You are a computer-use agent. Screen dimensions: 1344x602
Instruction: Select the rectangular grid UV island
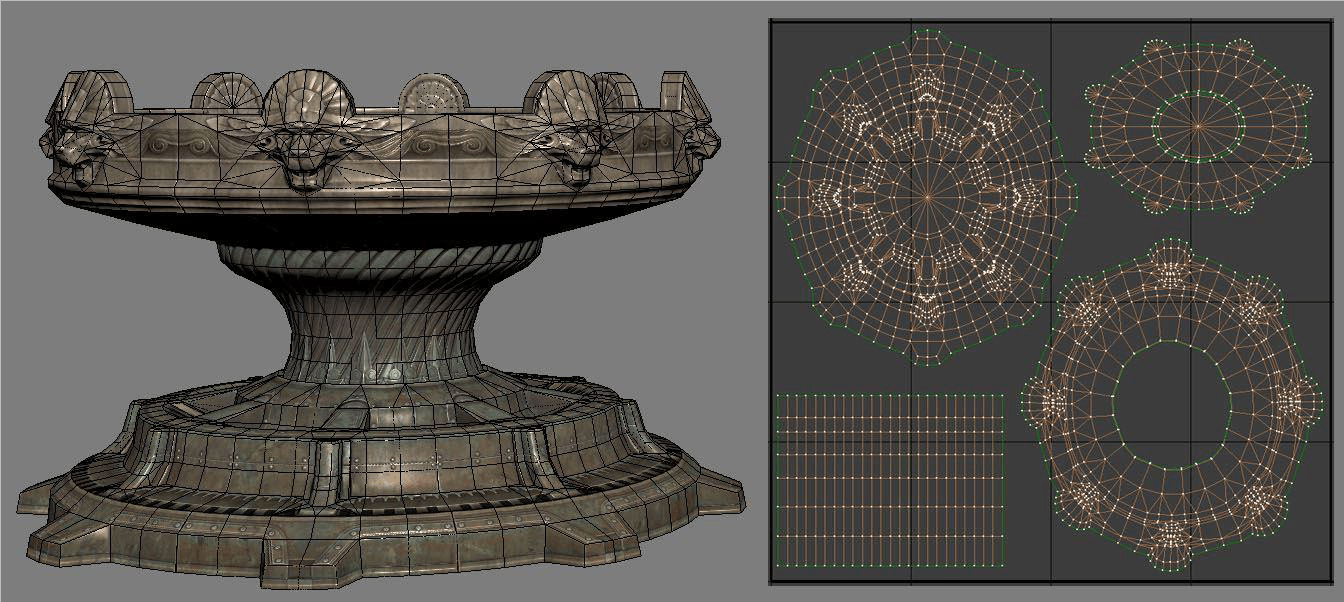(x=889, y=478)
